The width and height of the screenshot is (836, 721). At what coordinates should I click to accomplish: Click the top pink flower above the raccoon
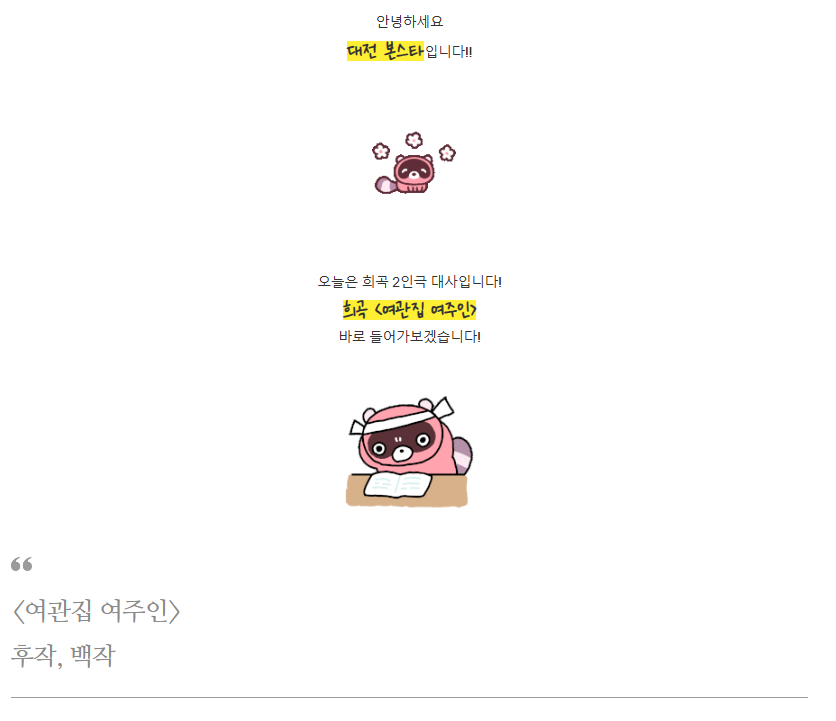(x=414, y=140)
